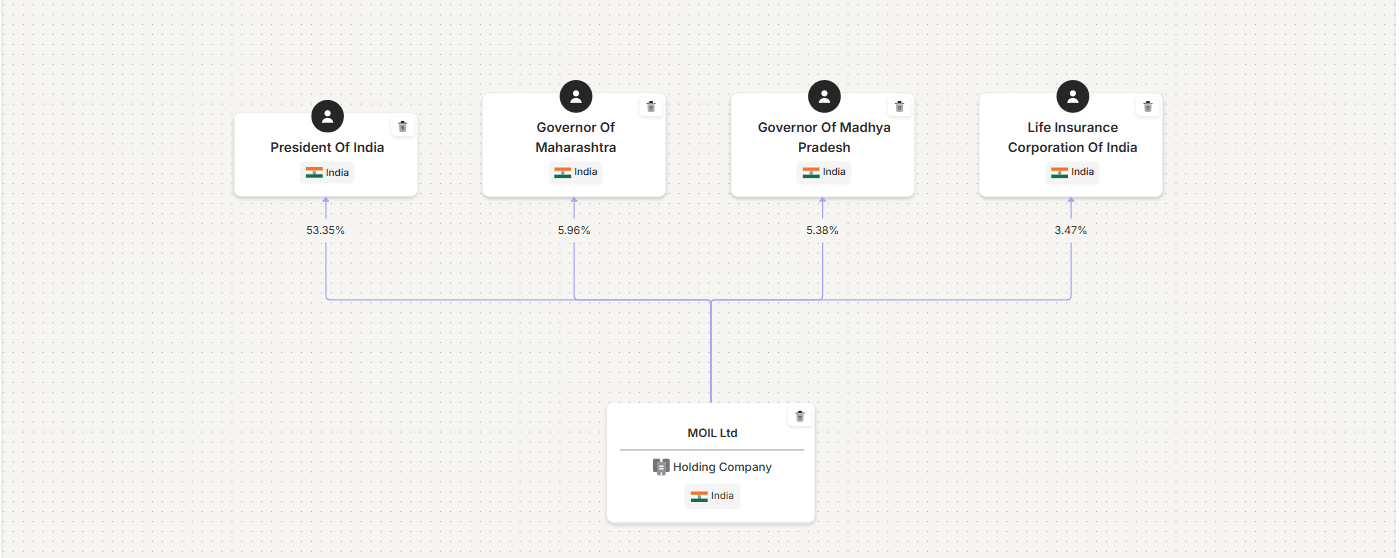Click India flag badge under Governor Of Maharashtra

point(576,172)
